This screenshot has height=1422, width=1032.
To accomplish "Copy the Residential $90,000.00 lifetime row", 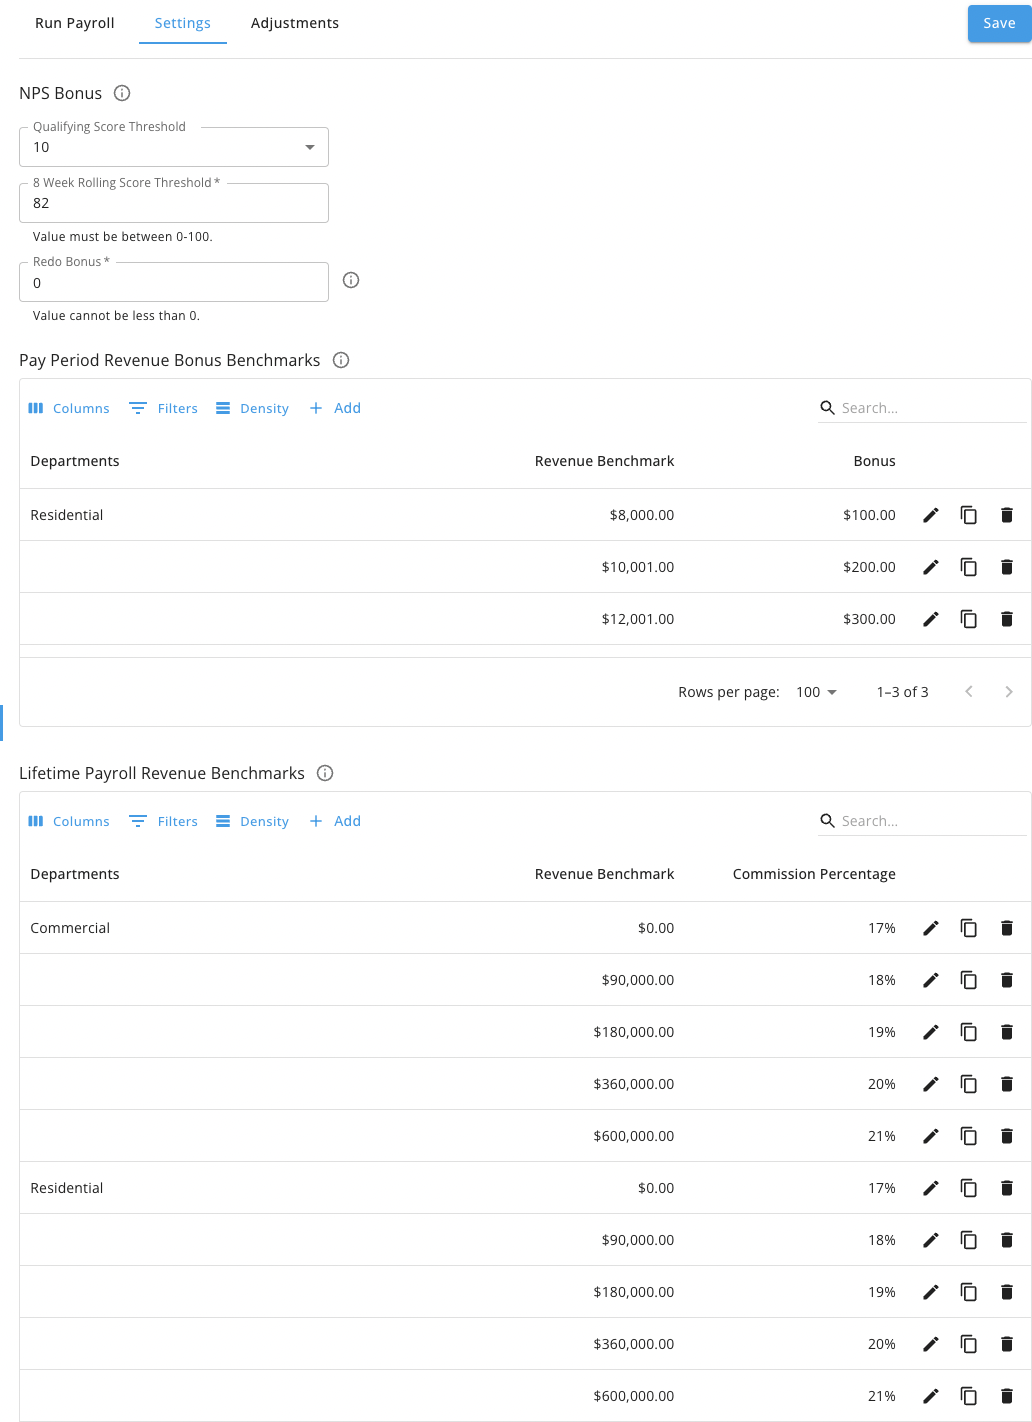I will (x=969, y=1240).
